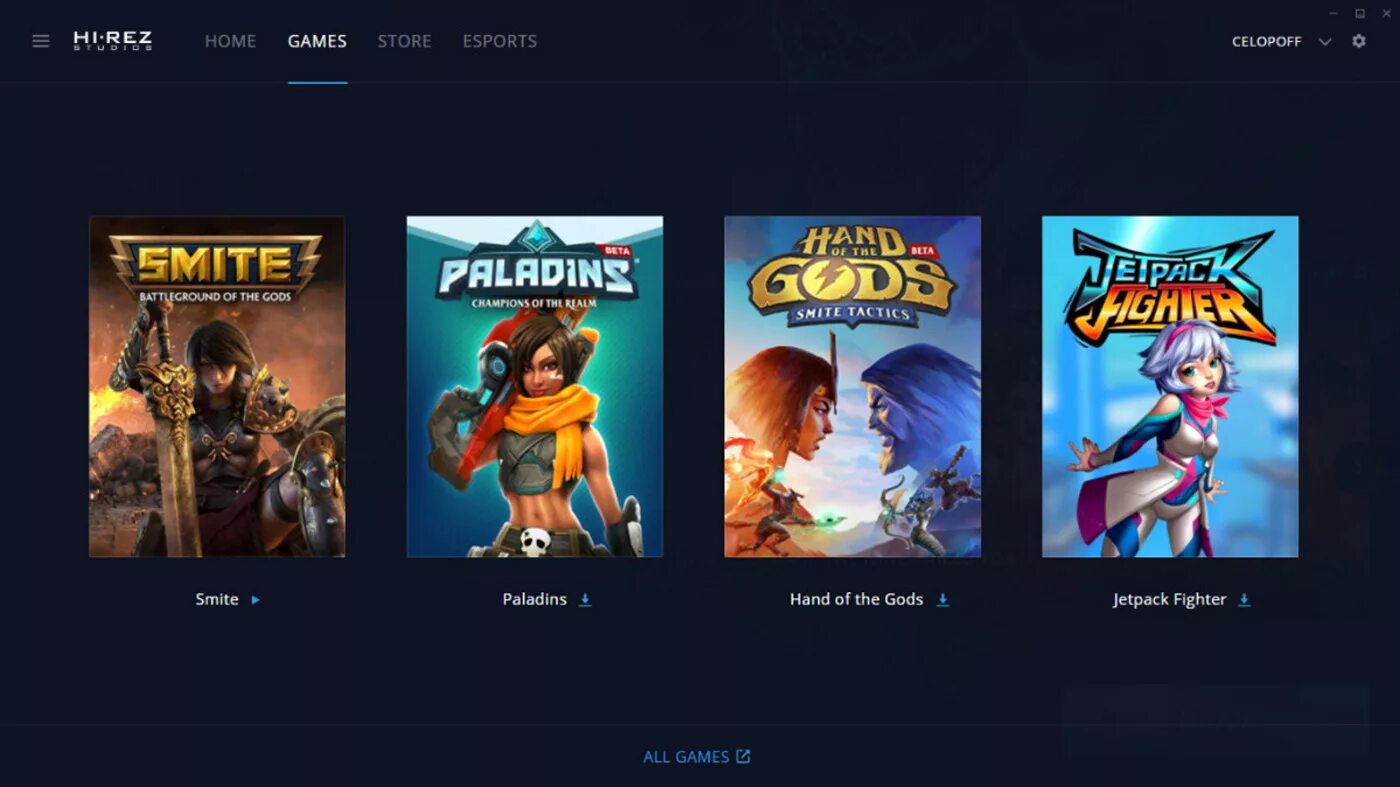Screen dimensions: 1400x787
Task: Minimize the launcher window
Action: [x=1334, y=13]
